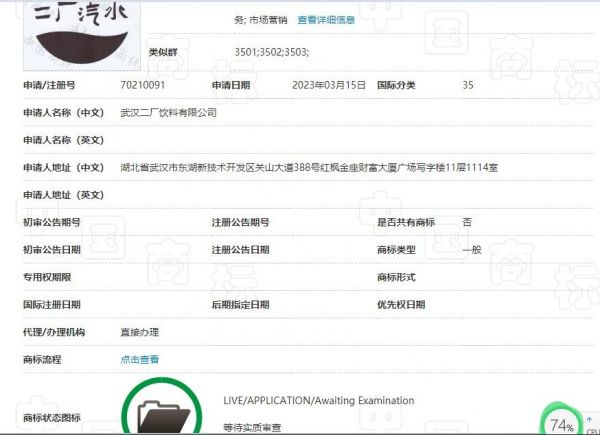This screenshot has width=600, height=435.
Task: Click the 申请/注册号 field label
Action: click(49, 85)
